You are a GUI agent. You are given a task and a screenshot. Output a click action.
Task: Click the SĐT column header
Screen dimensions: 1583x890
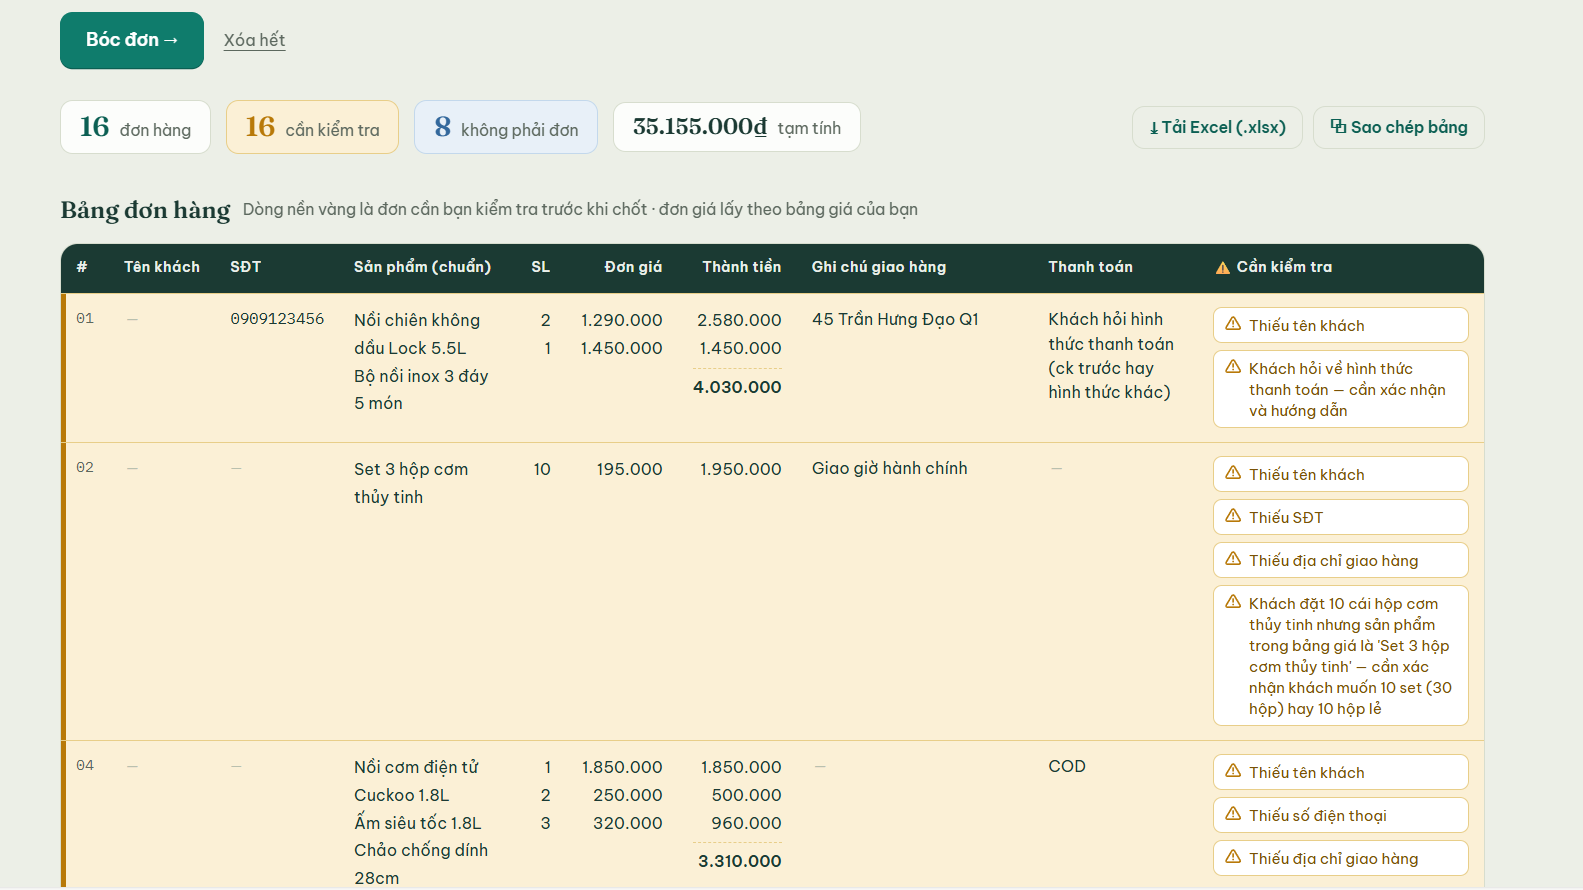pos(245,267)
